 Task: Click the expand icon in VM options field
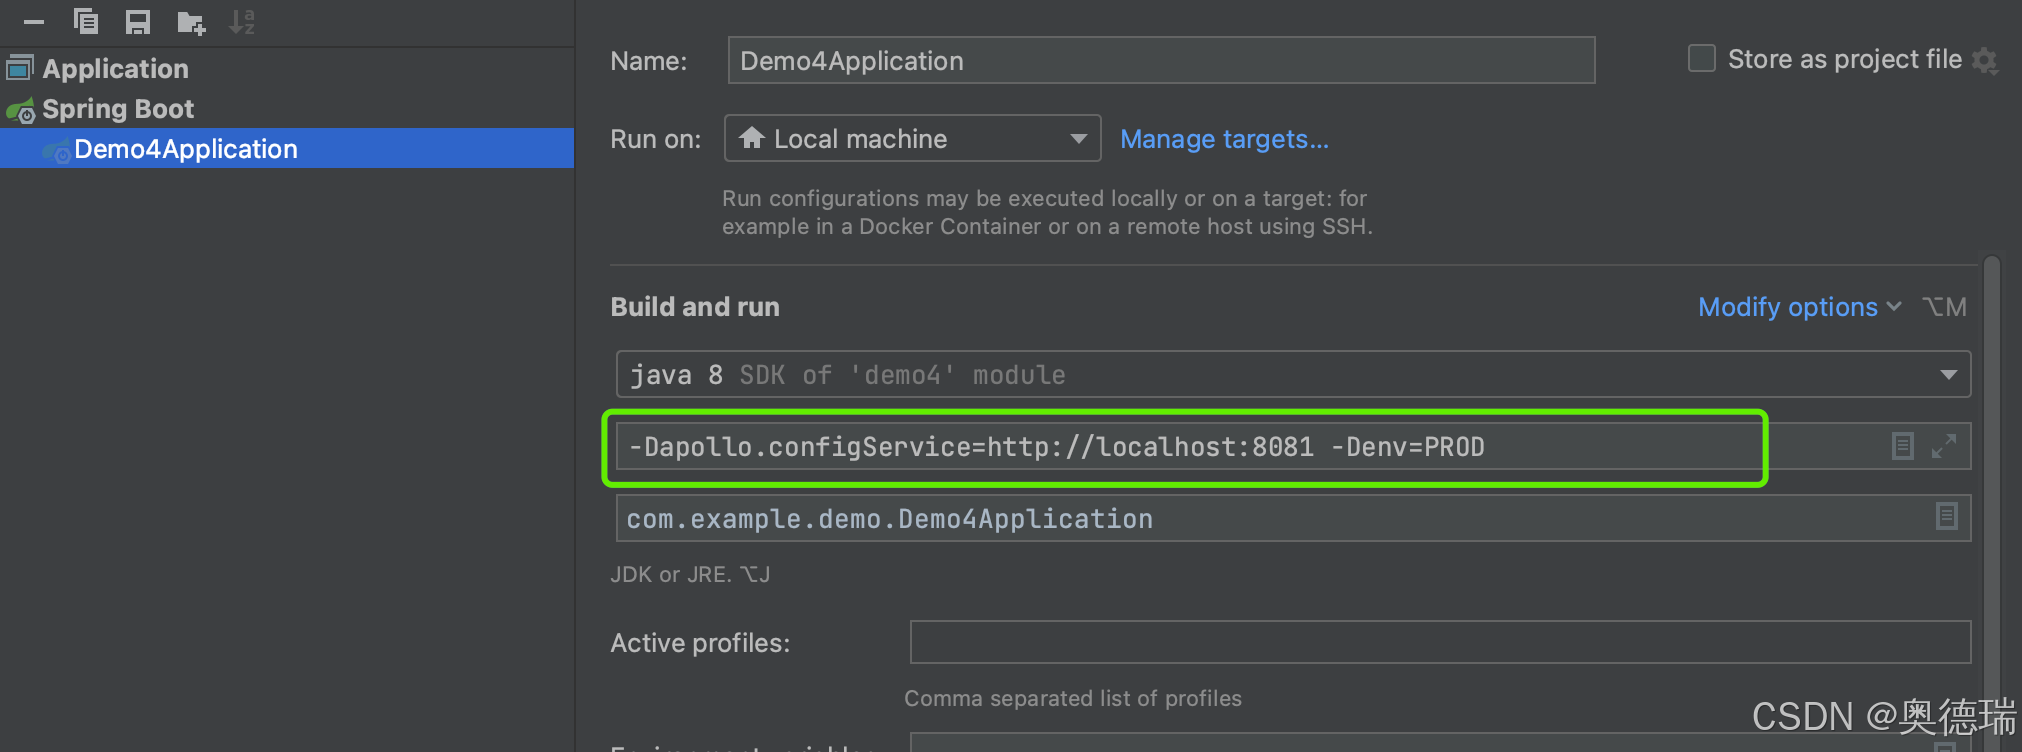pos(1944,446)
